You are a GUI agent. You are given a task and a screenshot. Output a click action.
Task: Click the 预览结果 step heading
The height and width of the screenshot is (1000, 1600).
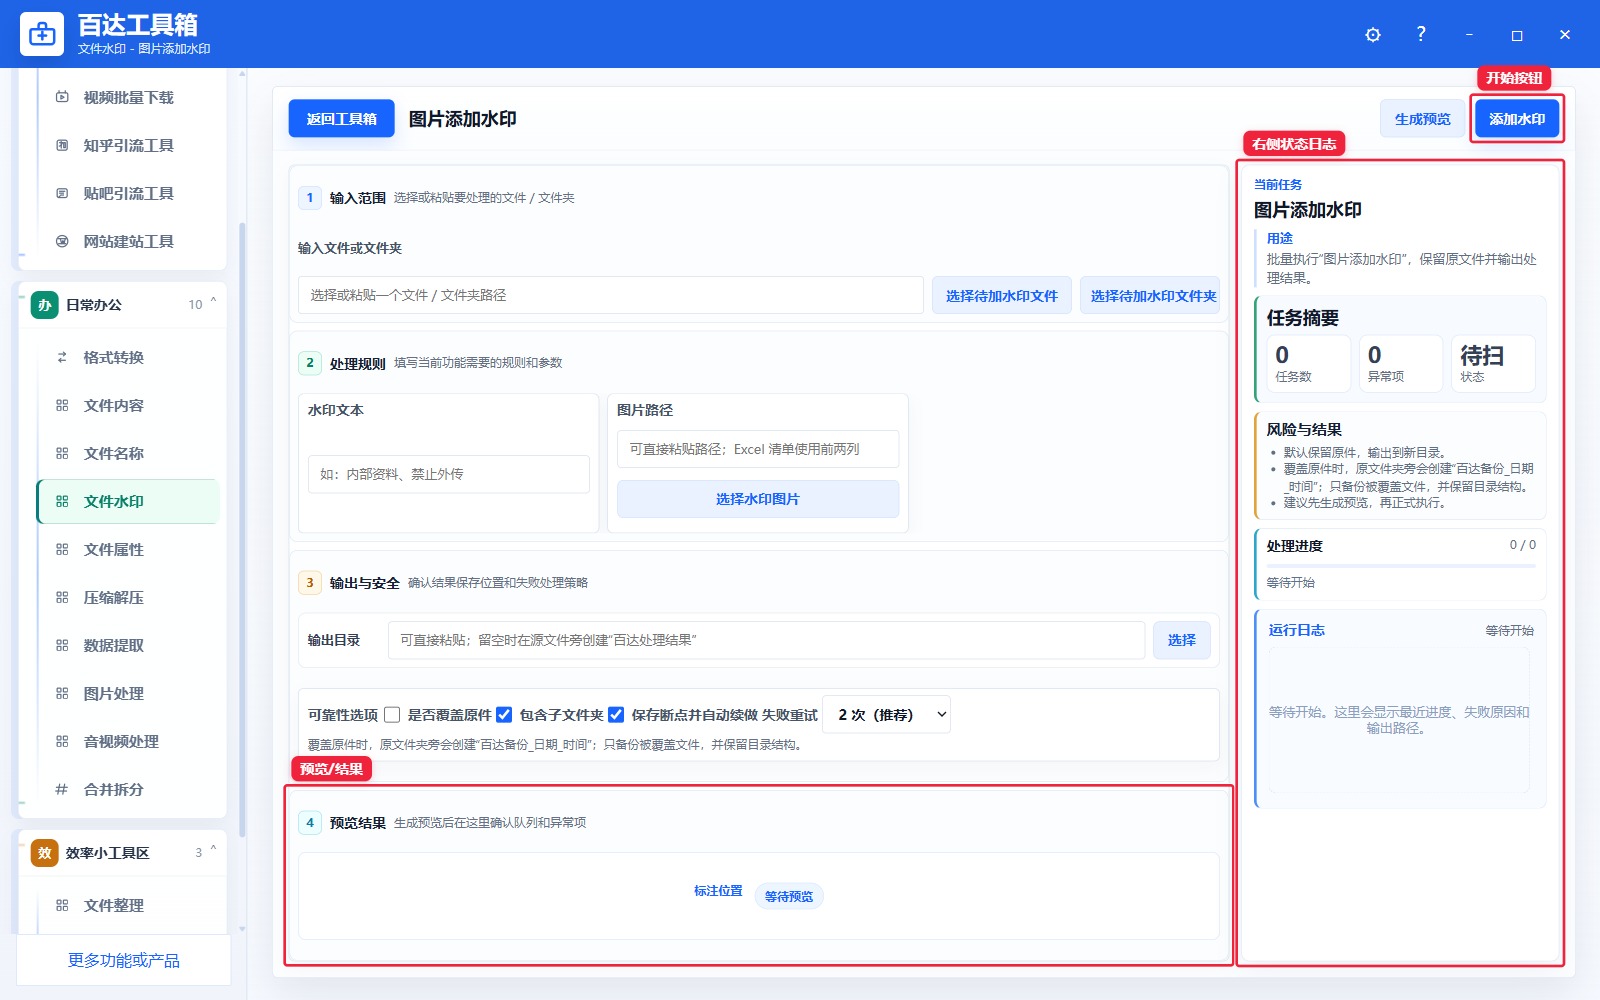(358, 823)
